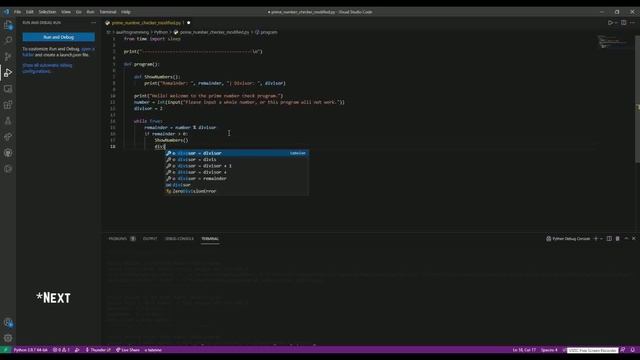Open Source Control view in activity bar
Image resolution: width=640 pixels, height=360 pixels.
8,56
